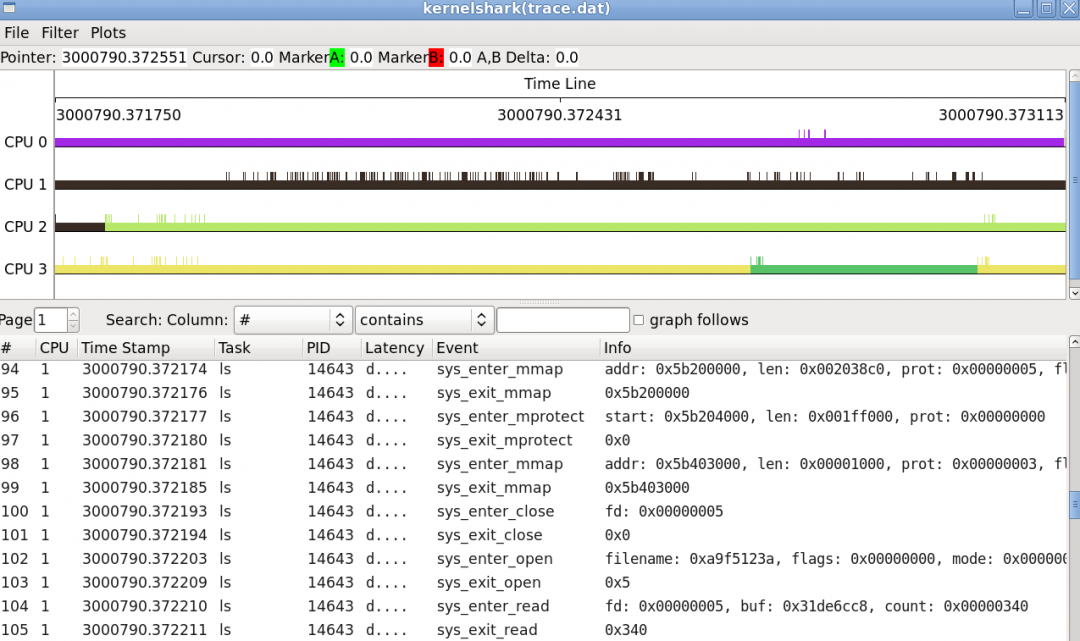Open the Plots menu
1080x641 pixels.
[x=107, y=32]
